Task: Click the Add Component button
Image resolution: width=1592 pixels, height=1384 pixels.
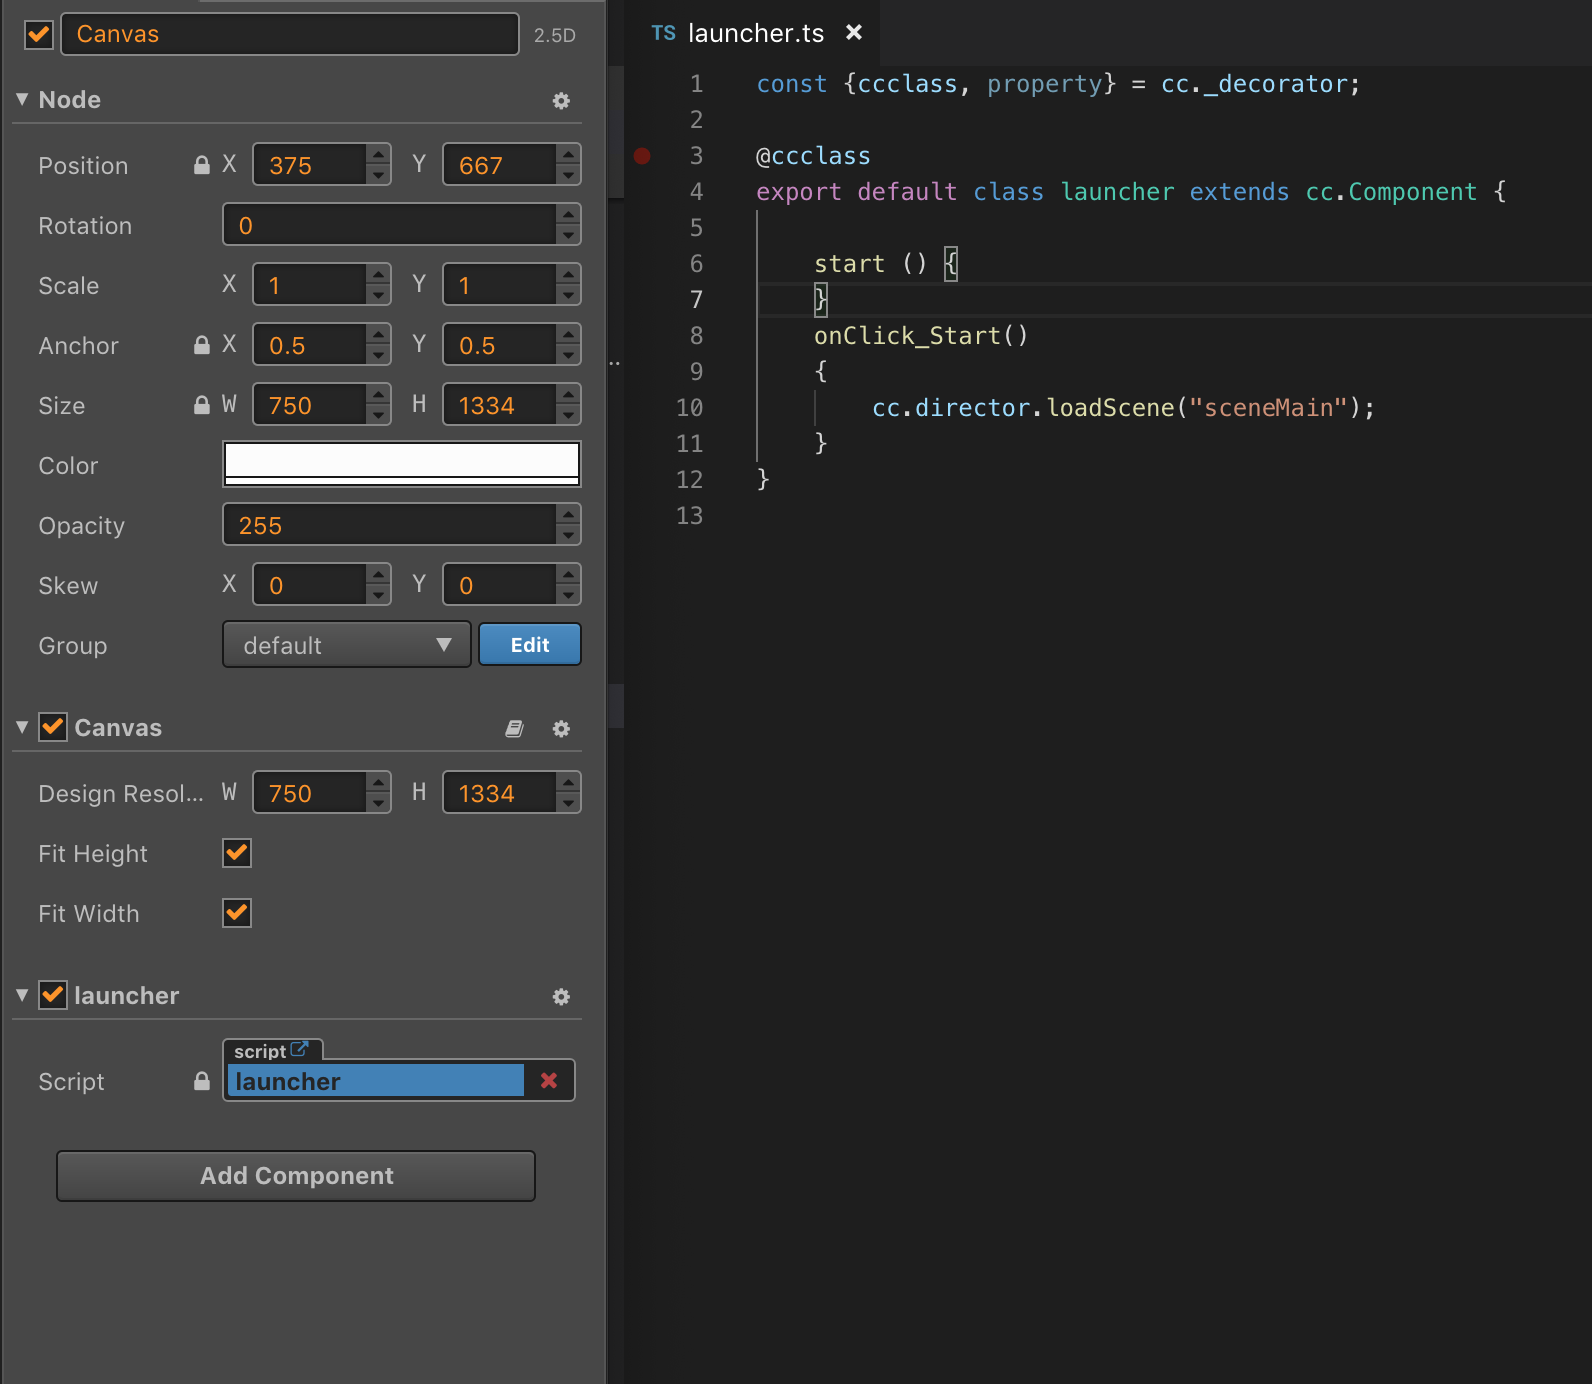Action: [x=296, y=1176]
